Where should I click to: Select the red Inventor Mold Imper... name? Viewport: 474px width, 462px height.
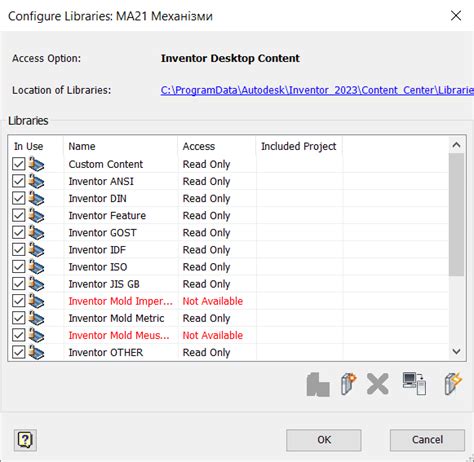point(121,301)
